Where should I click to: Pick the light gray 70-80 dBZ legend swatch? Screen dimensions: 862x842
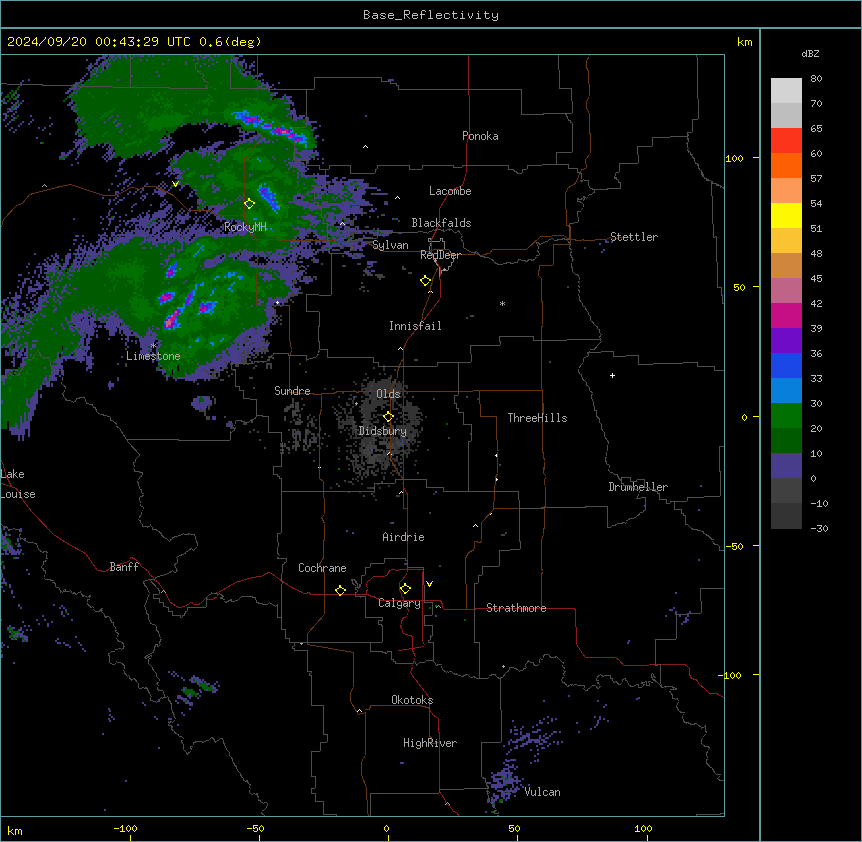(x=786, y=90)
